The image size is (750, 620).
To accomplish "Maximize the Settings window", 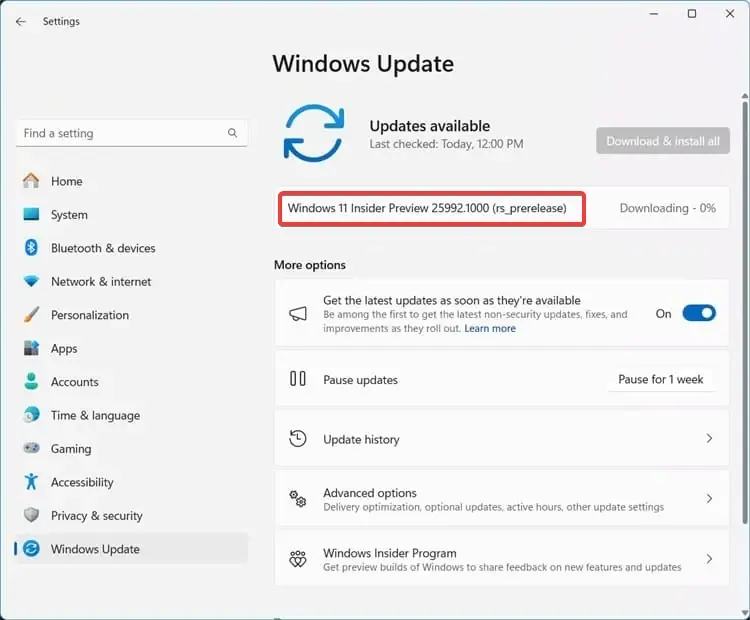I will point(692,14).
